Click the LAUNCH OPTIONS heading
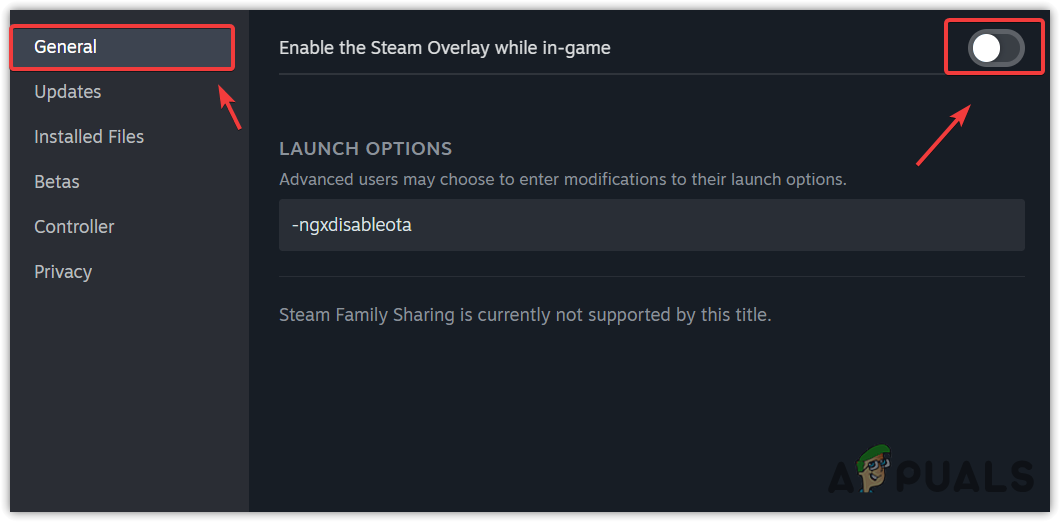1060x522 pixels. (x=365, y=149)
